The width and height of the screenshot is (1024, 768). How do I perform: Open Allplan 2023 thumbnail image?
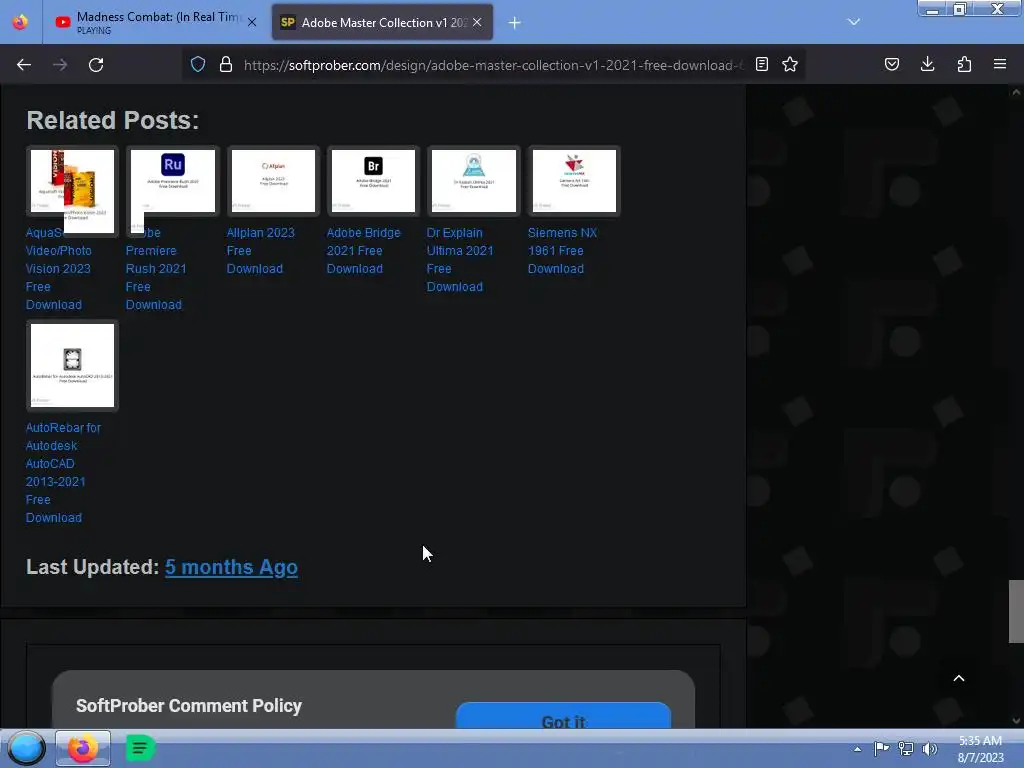273,181
